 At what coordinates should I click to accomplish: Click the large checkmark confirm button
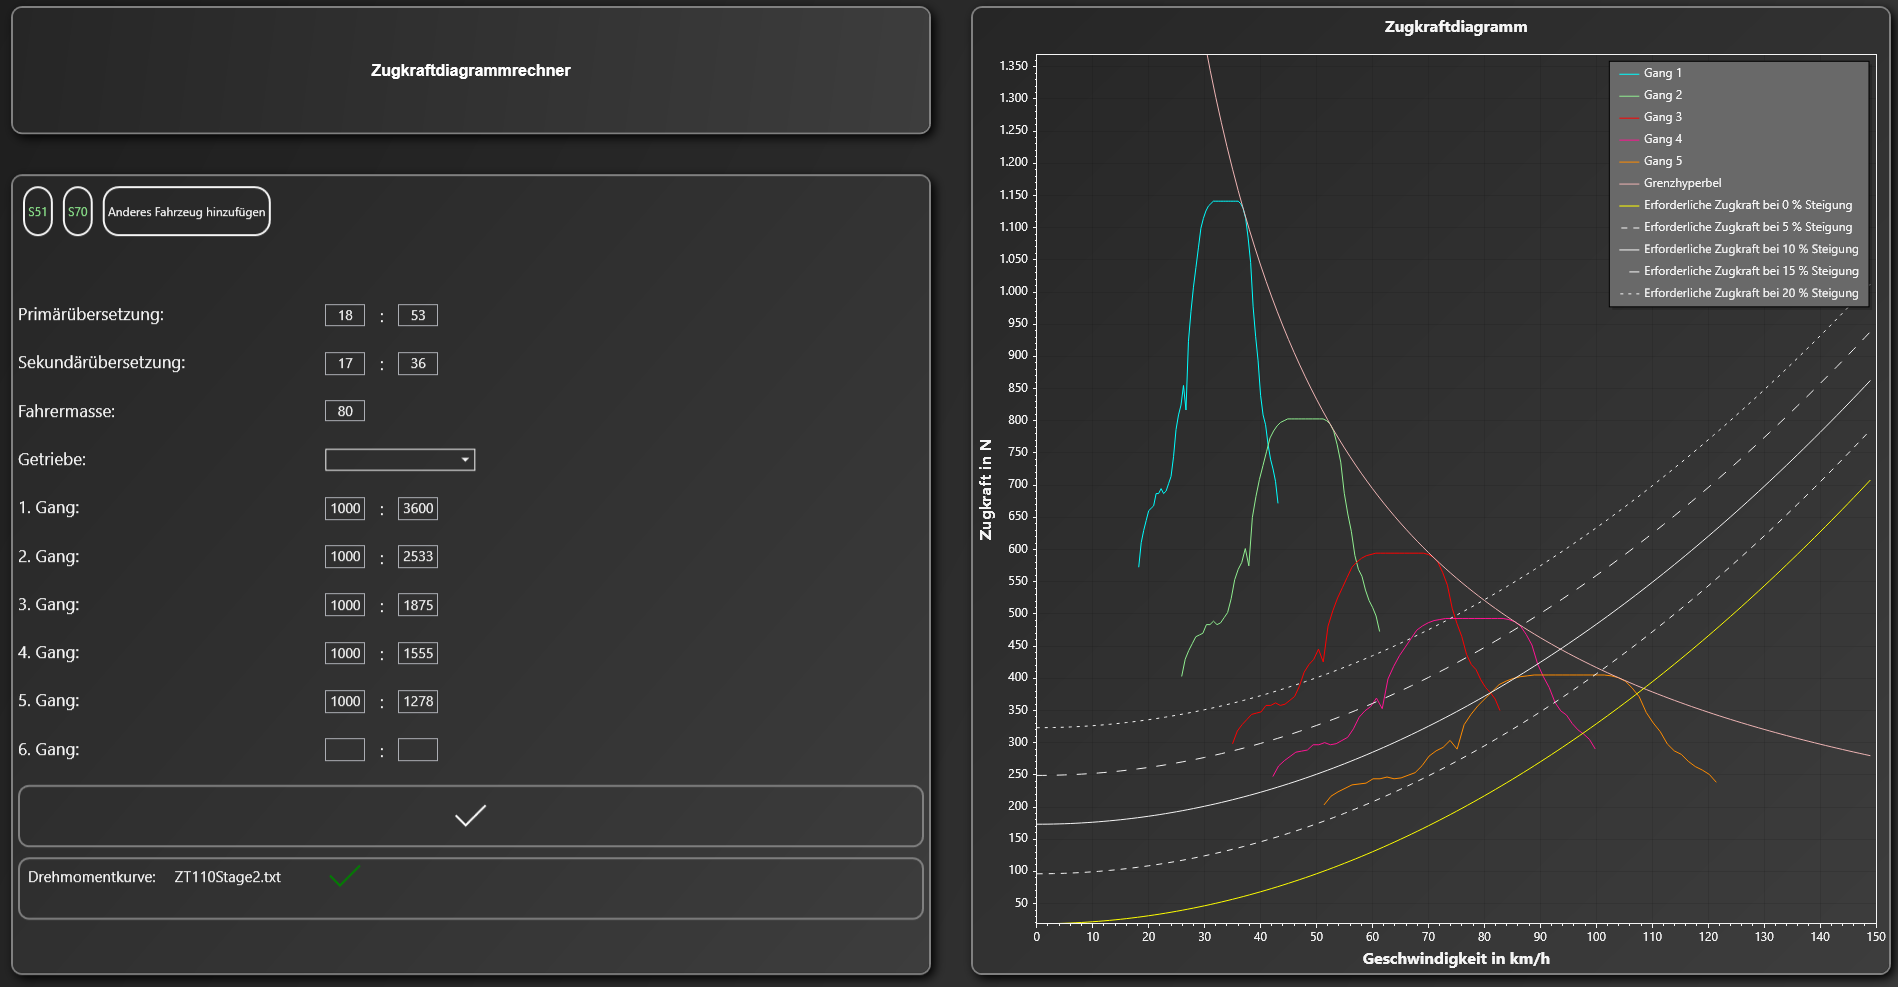470,816
